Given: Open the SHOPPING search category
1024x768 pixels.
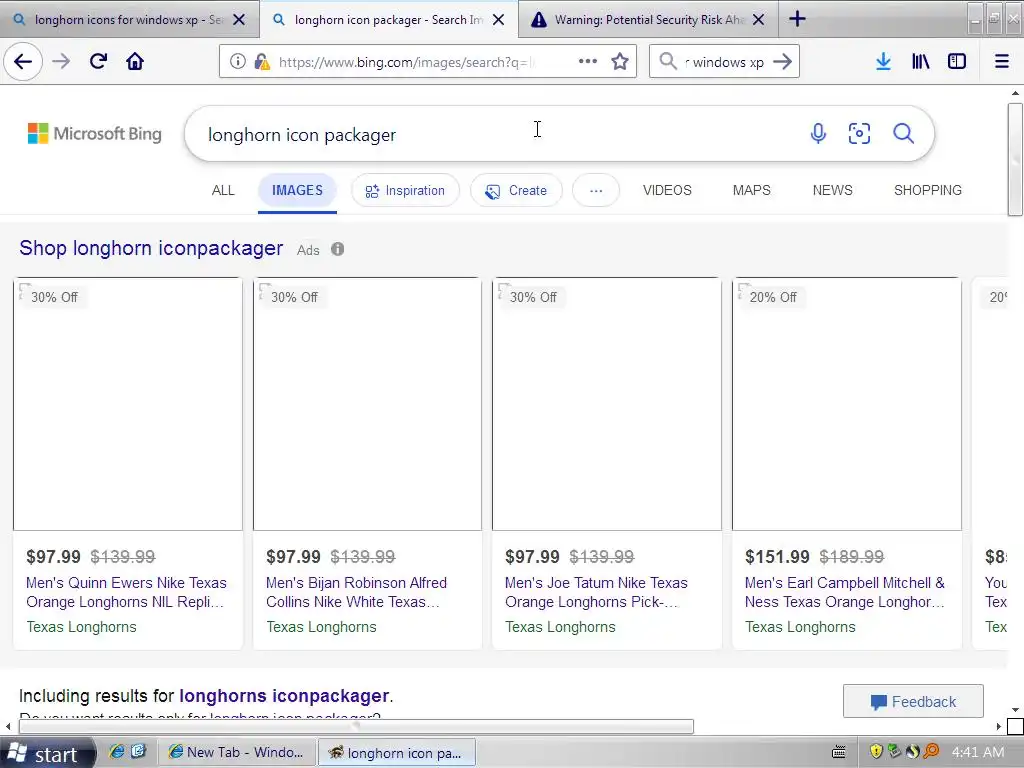Looking at the screenshot, I should [927, 190].
